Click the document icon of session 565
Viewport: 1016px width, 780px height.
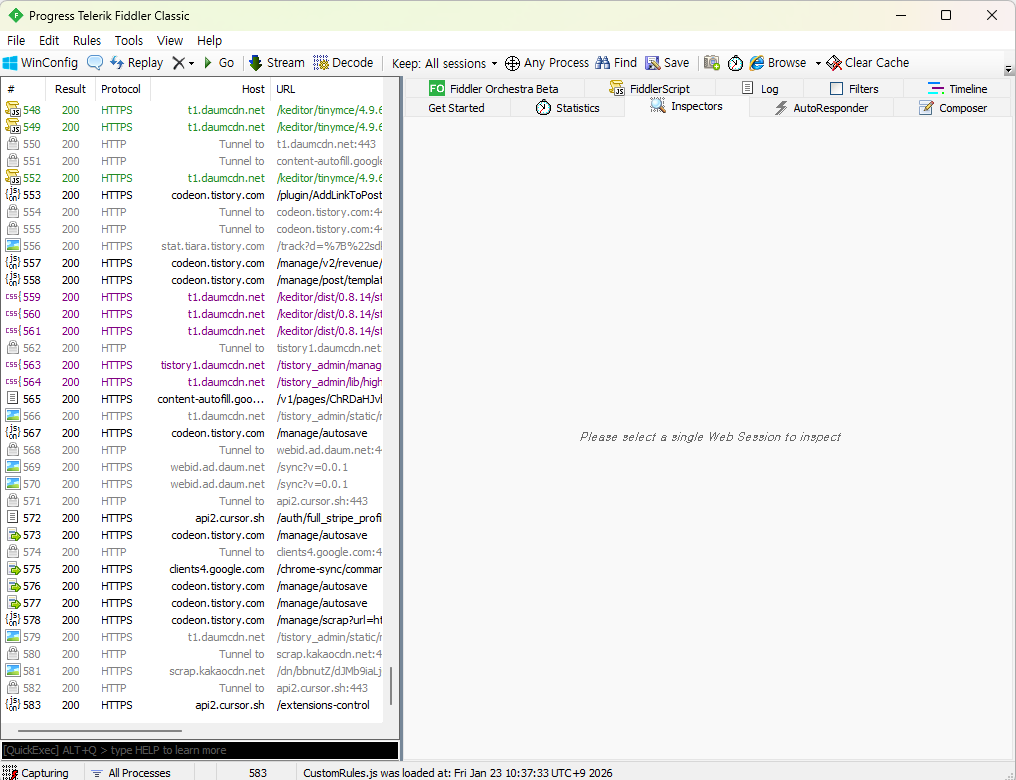tap(12, 398)
